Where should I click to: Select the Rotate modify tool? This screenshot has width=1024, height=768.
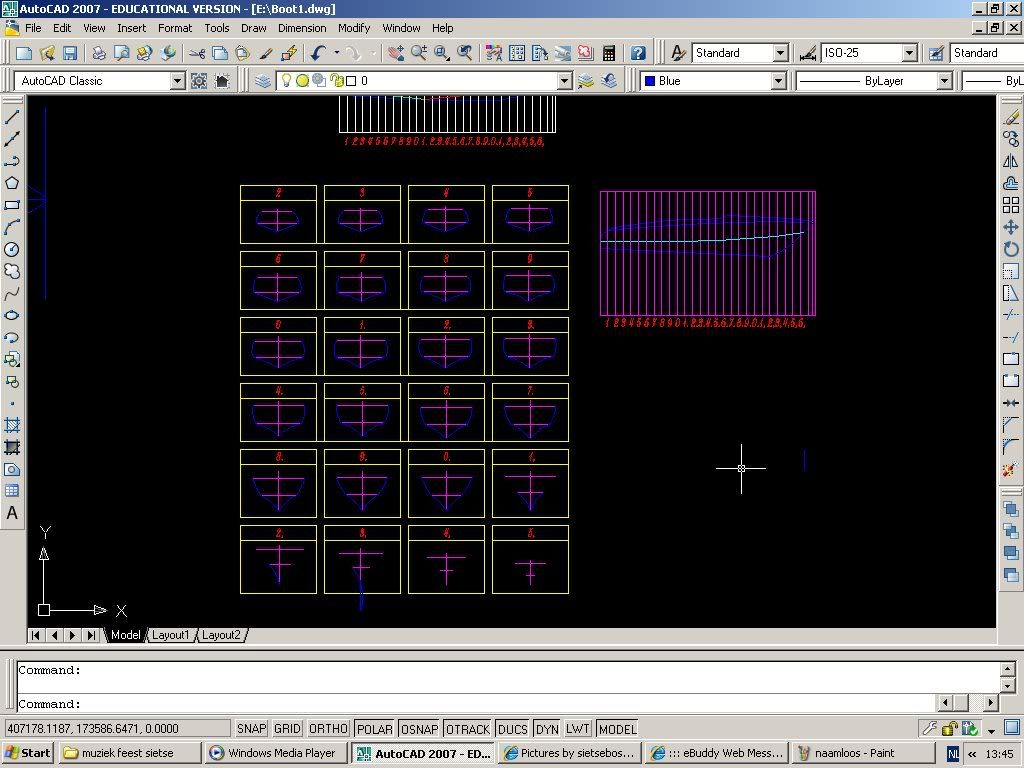[x=1010, y=249]
